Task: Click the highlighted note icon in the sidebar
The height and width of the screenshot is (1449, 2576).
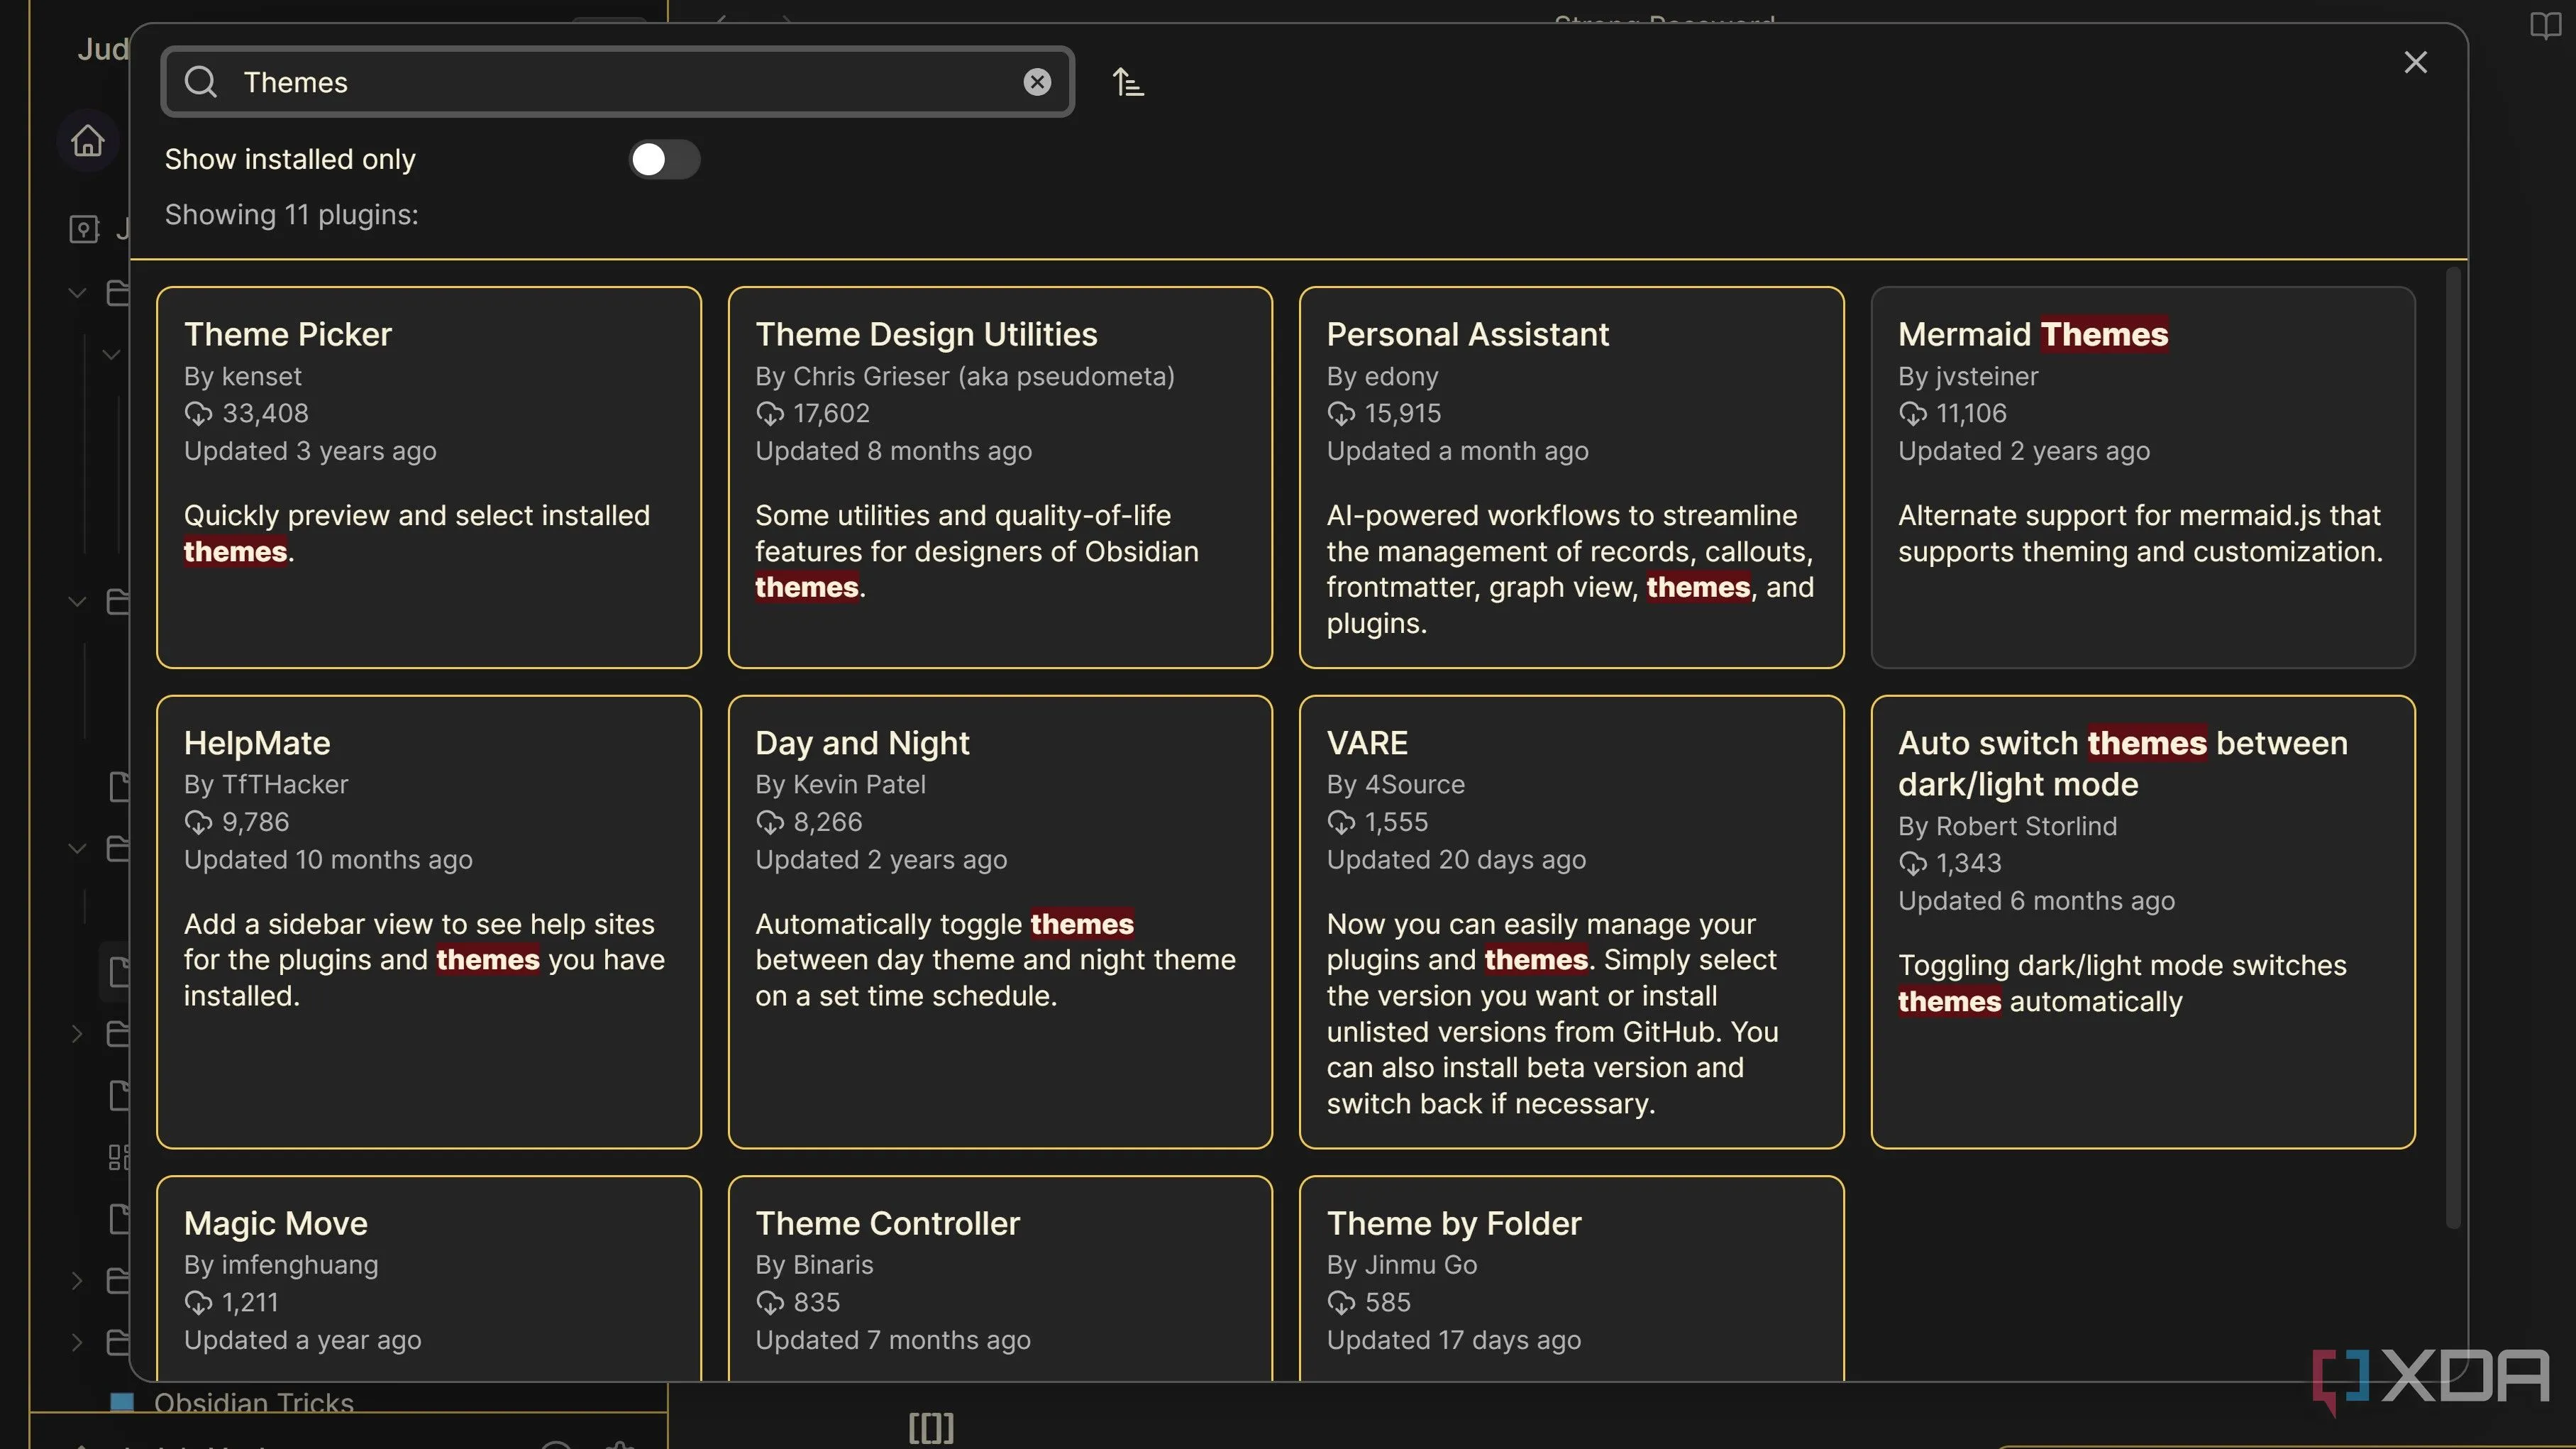Action: (120, 972)
